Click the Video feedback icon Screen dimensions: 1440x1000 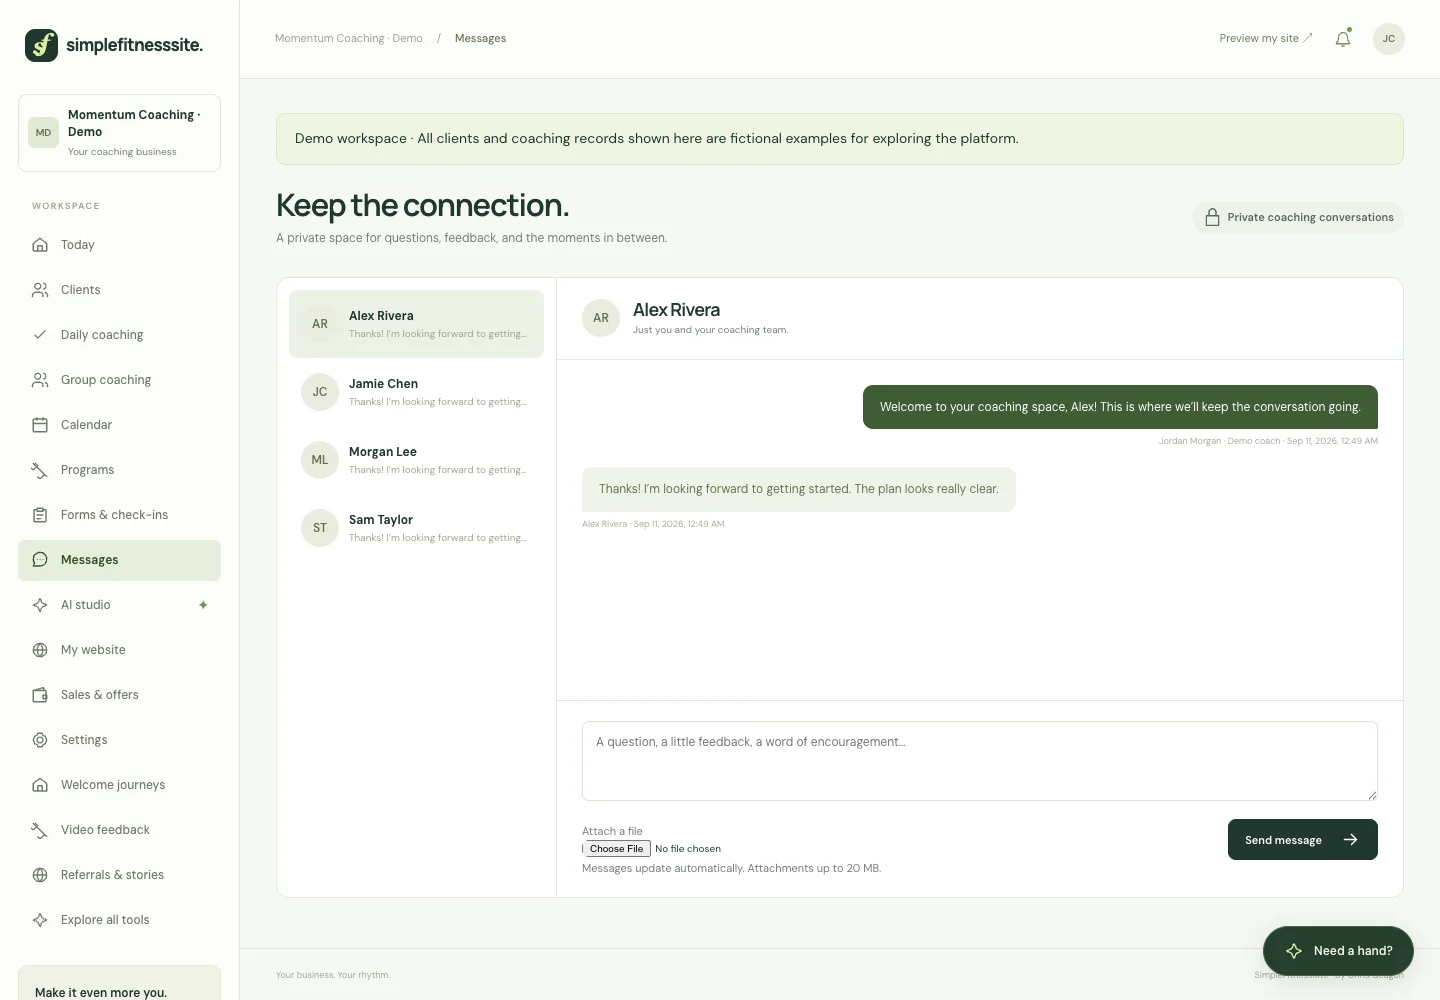pos(40,830)
